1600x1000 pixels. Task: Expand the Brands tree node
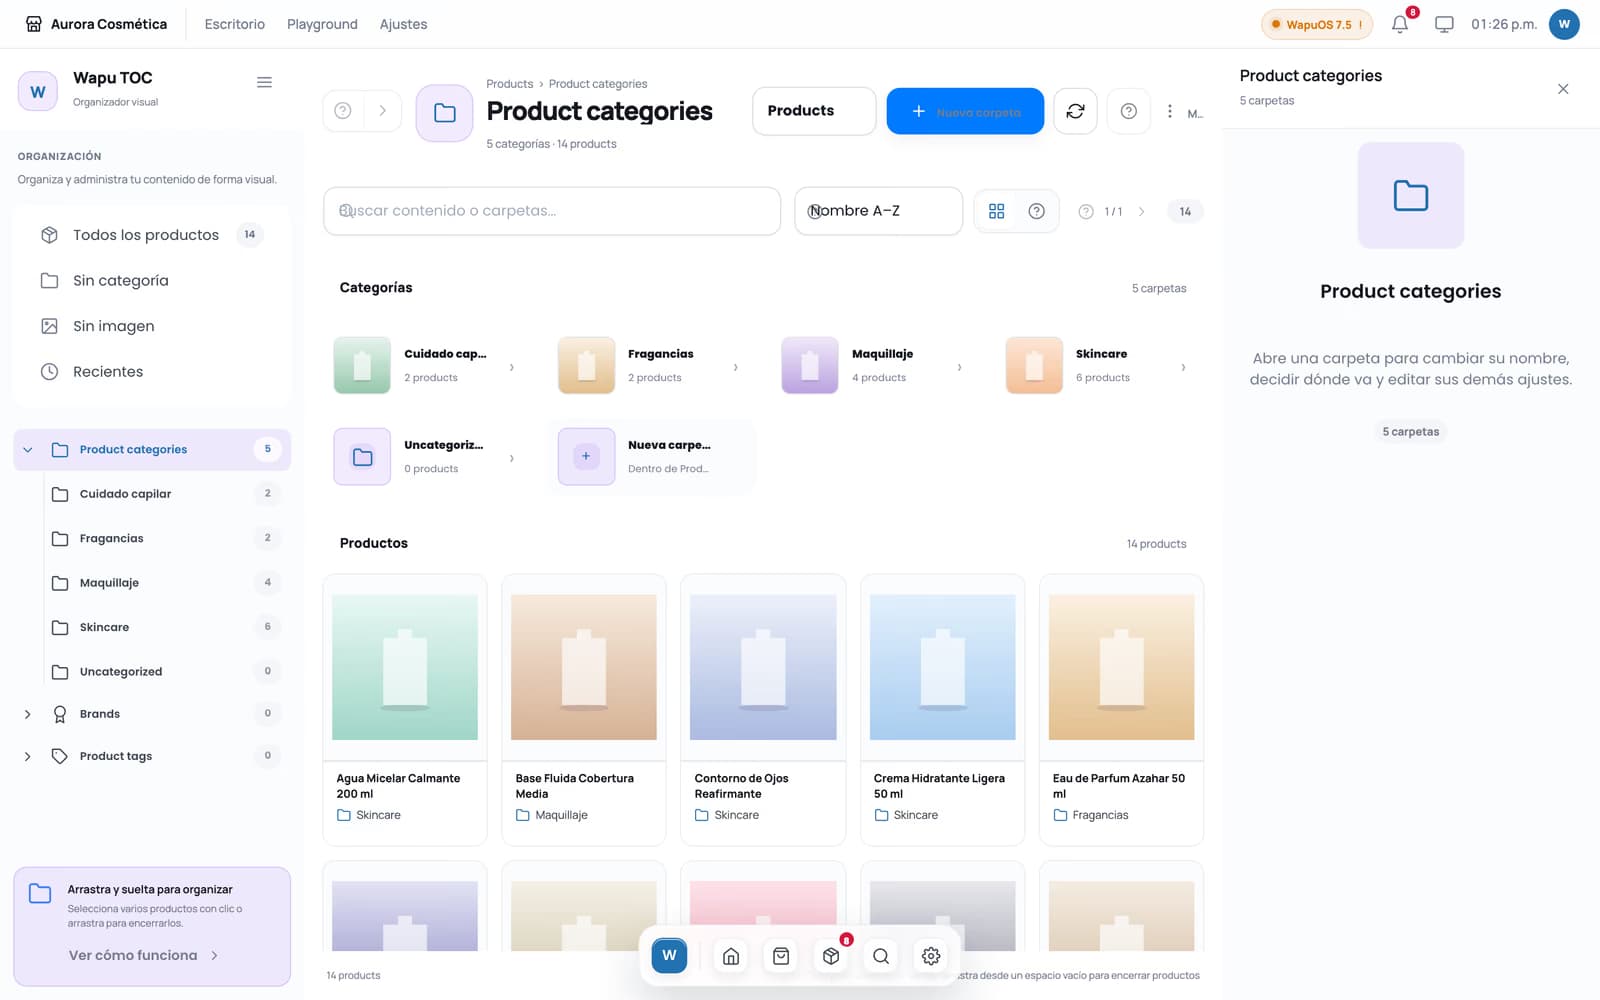tap(28, 714)
